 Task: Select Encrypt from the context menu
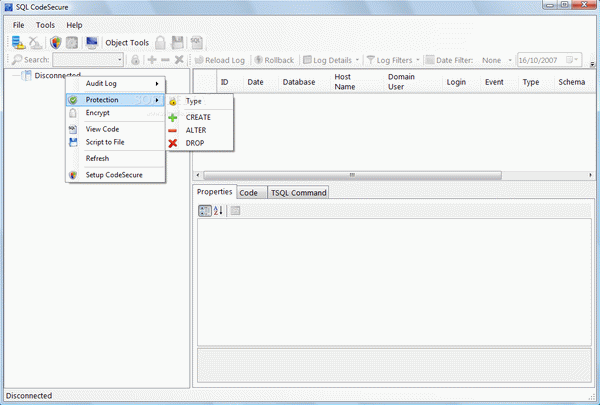(115, 113)
